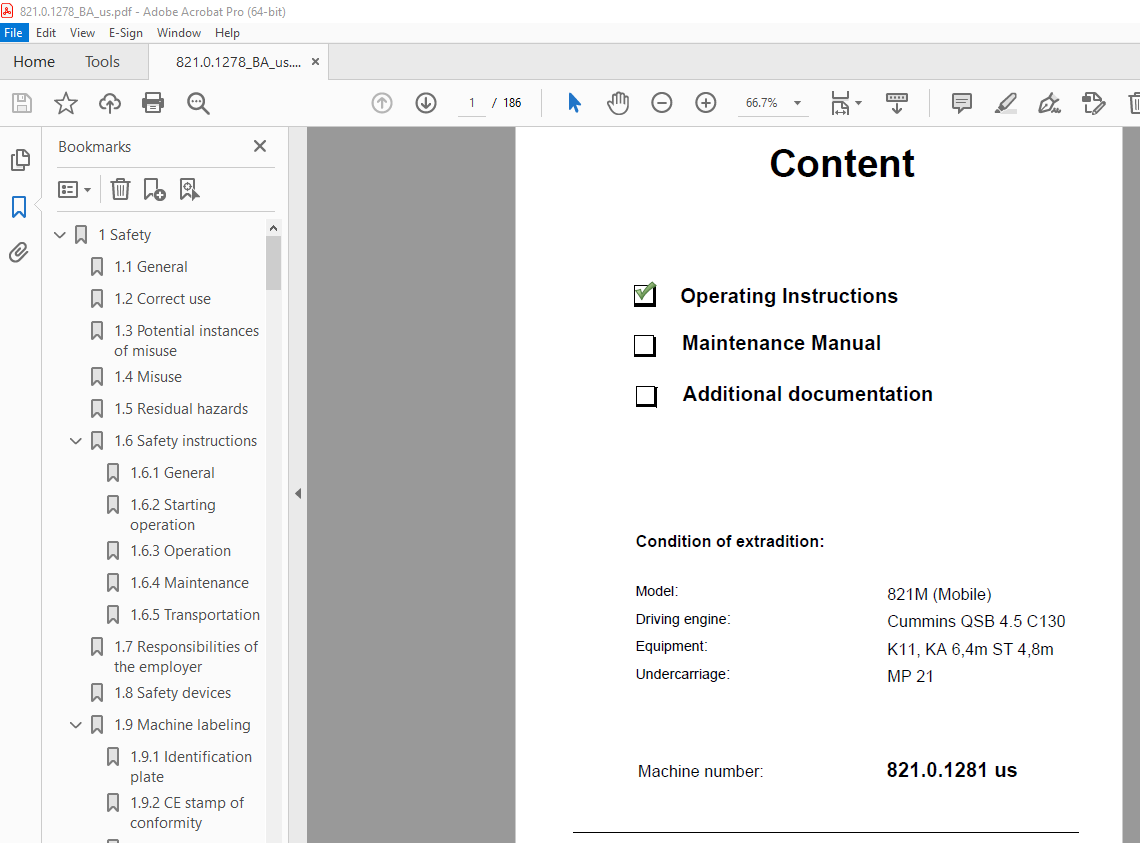Check the Operating Instructions checkbox

[645, 295]
